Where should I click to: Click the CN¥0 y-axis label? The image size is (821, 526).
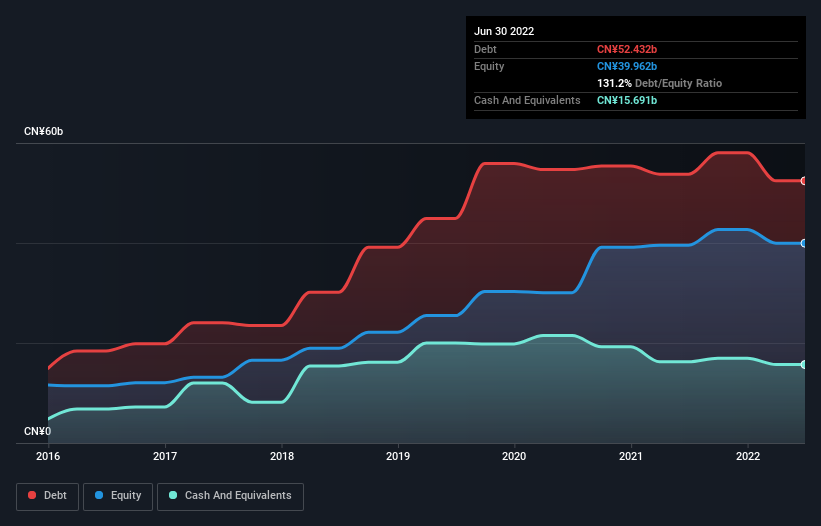point(38,431)
